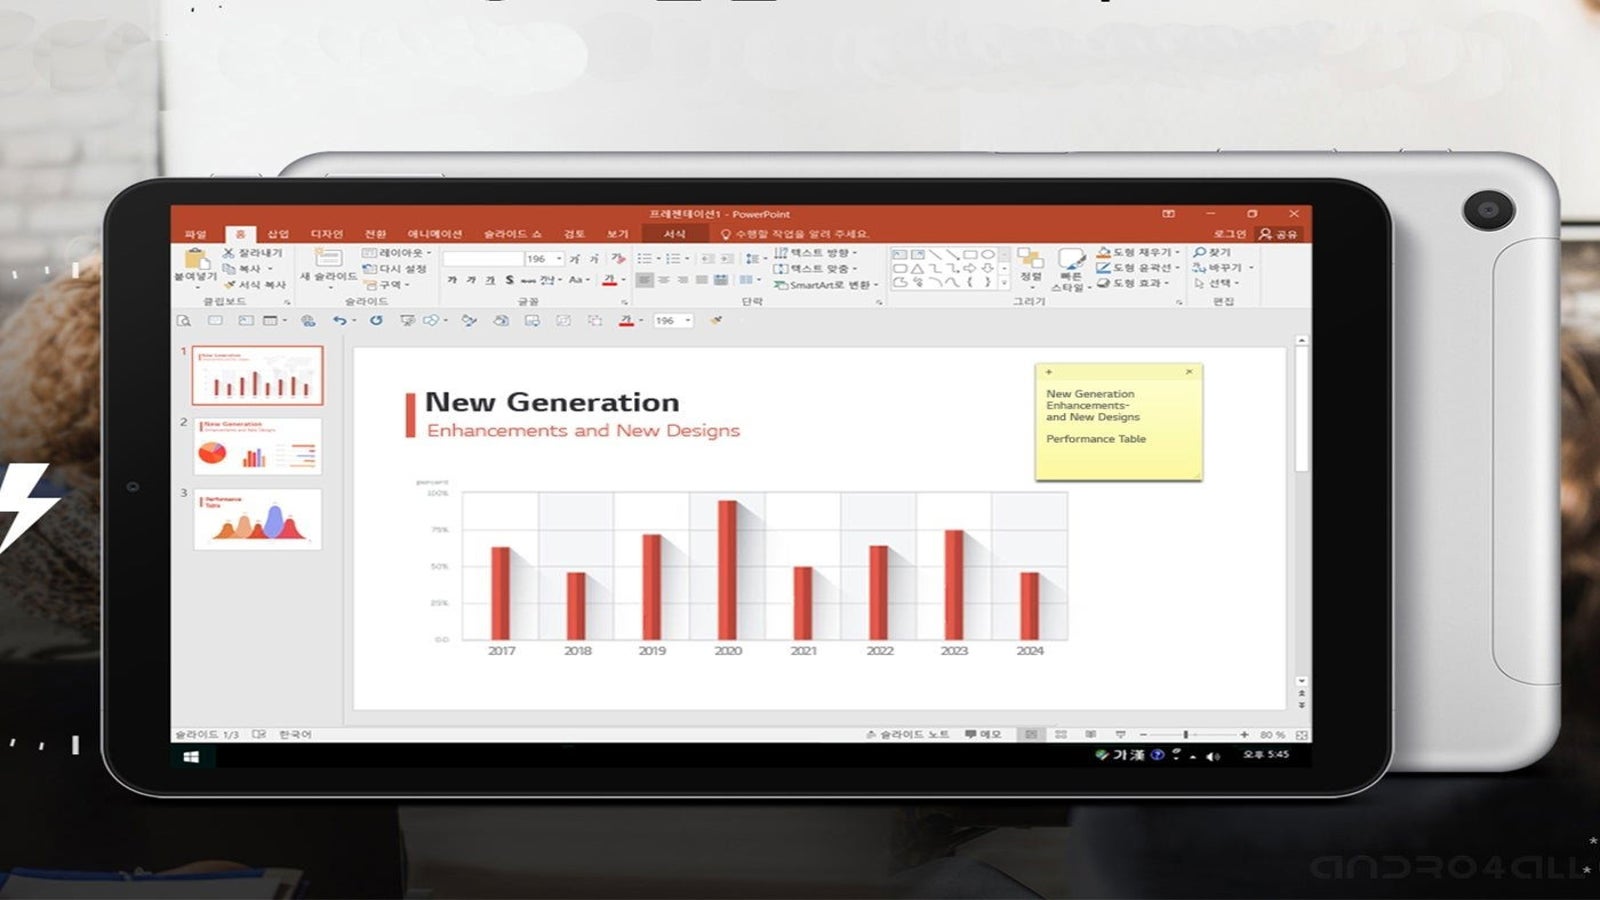Expand the Shape Fill (도형 채우기) dropdown
The width and height of the screenshot is (1600, 900).
coord(1177,253)
